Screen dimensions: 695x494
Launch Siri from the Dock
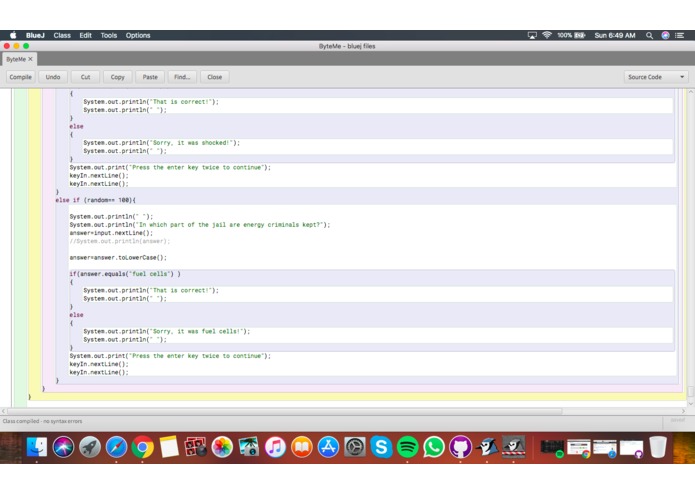pos(63,447)
